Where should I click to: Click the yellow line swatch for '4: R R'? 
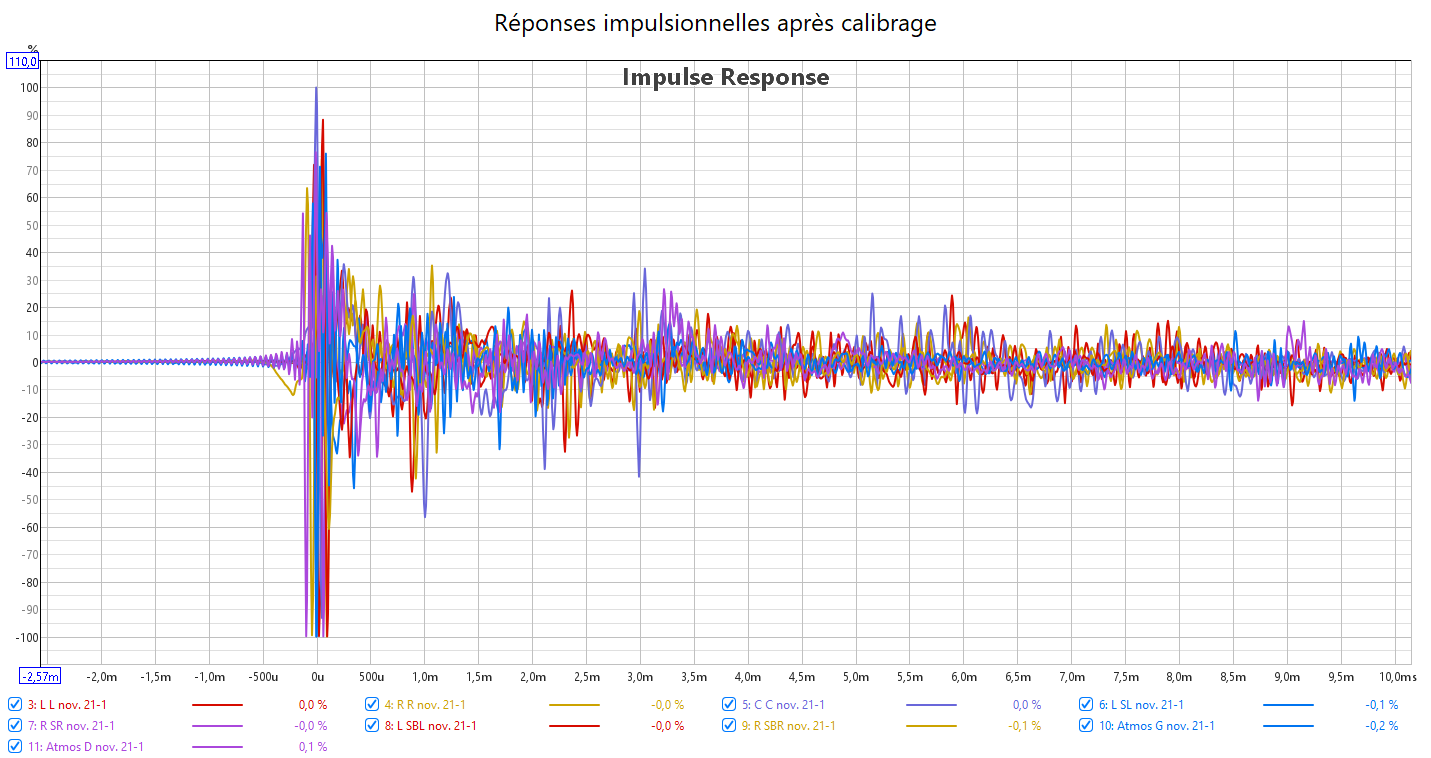(x=574, y=705)
